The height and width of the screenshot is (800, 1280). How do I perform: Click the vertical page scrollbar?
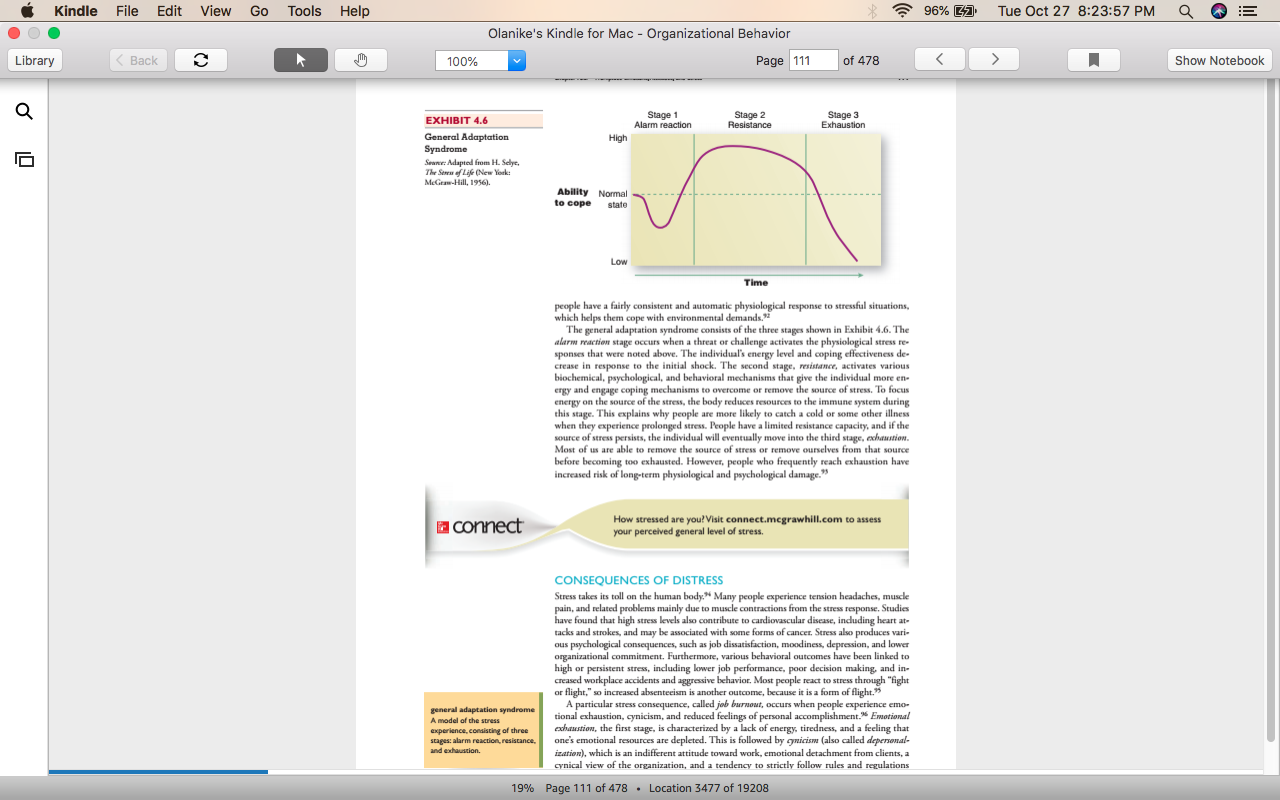1272,410
